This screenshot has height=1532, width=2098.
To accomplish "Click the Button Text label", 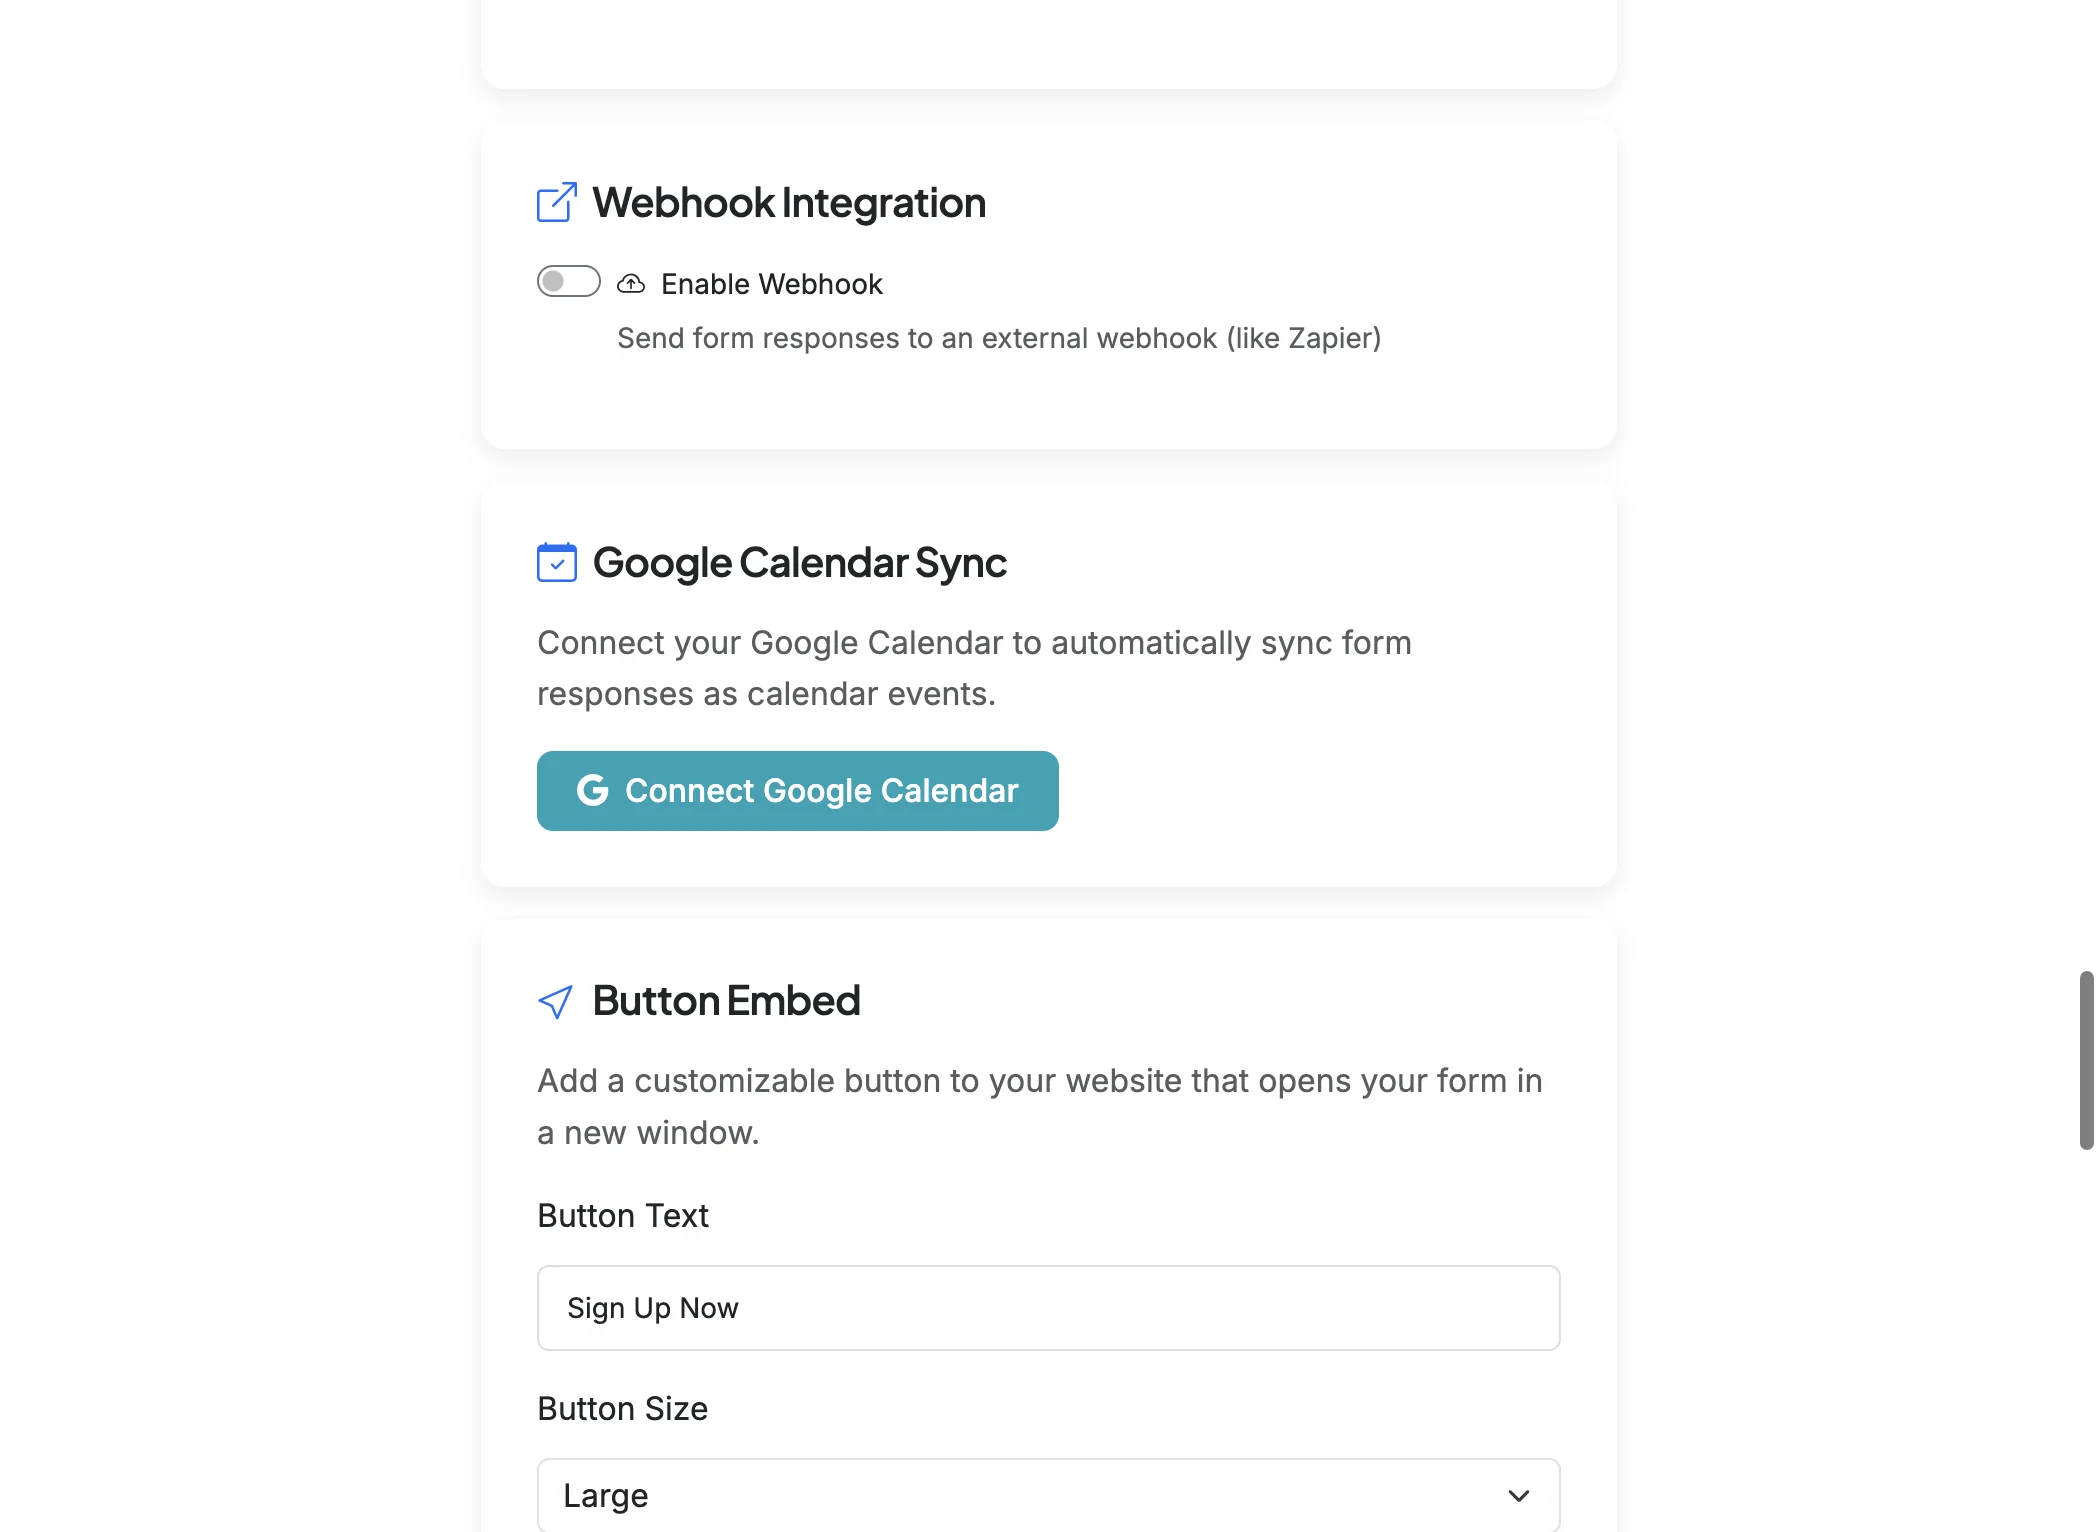I will click(x=622, y=1215).
